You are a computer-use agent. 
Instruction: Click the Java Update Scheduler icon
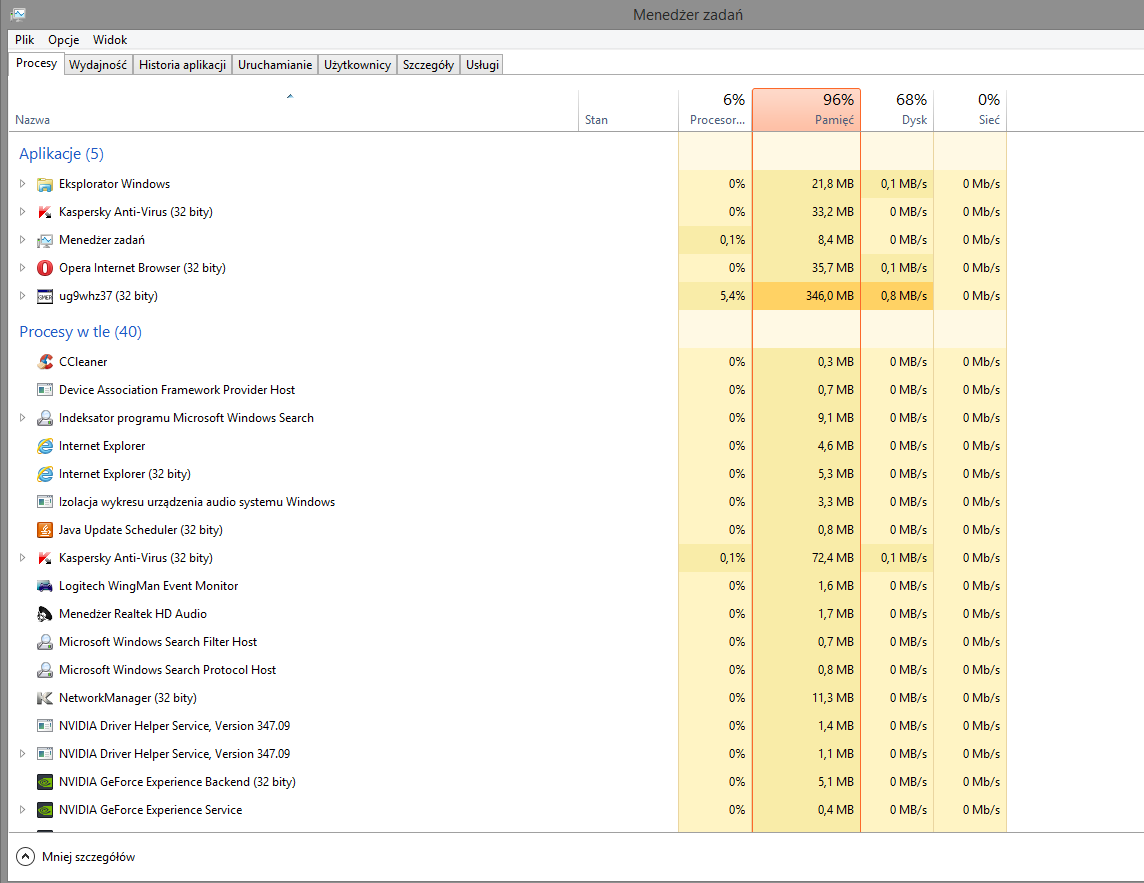click(x=45, y=530)
